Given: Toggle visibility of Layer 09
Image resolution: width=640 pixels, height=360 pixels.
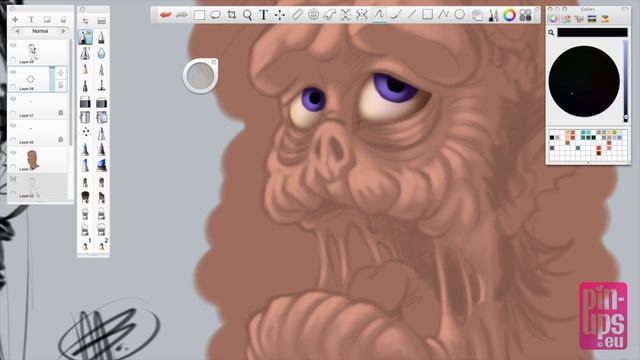Looking at the screenshot, I should (13, 45).
